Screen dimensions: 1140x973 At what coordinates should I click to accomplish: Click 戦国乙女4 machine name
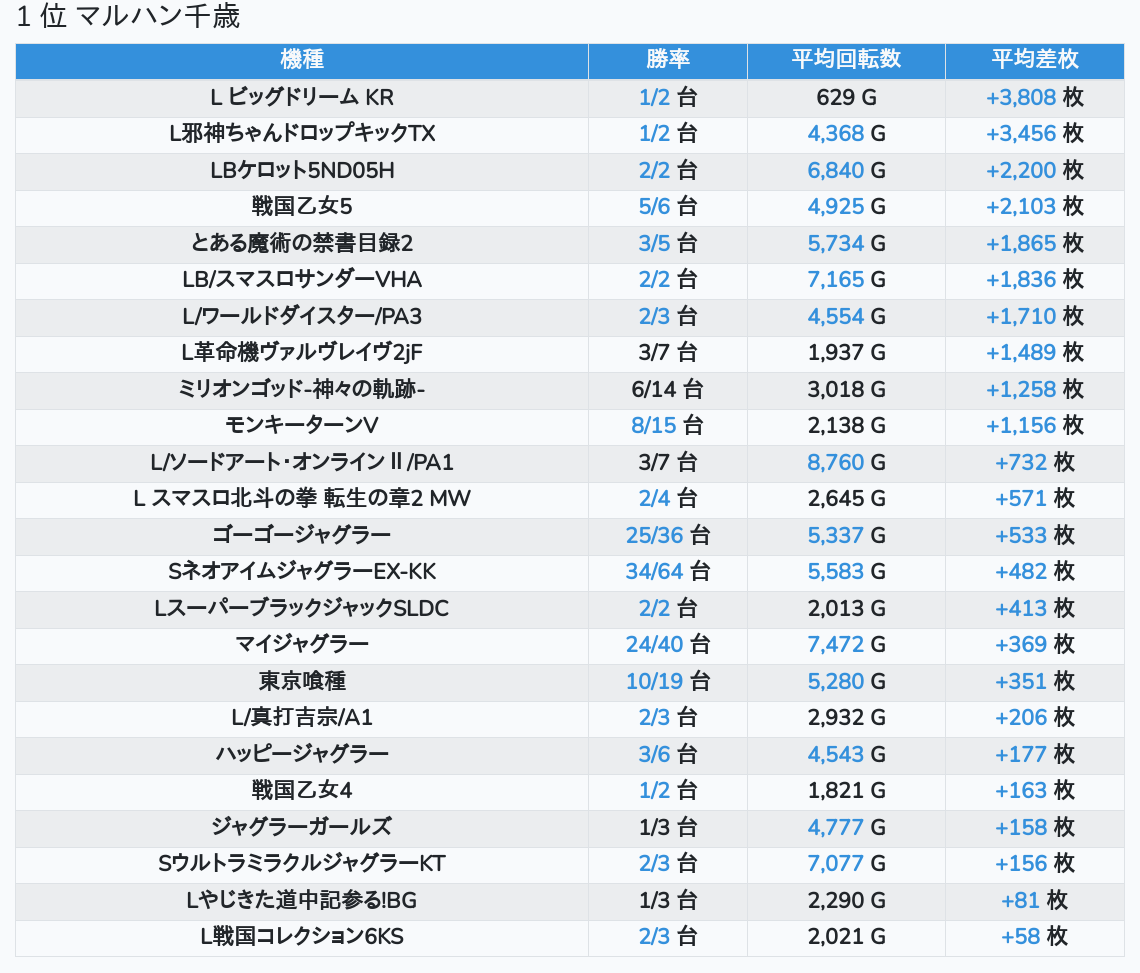click(302, 790)
